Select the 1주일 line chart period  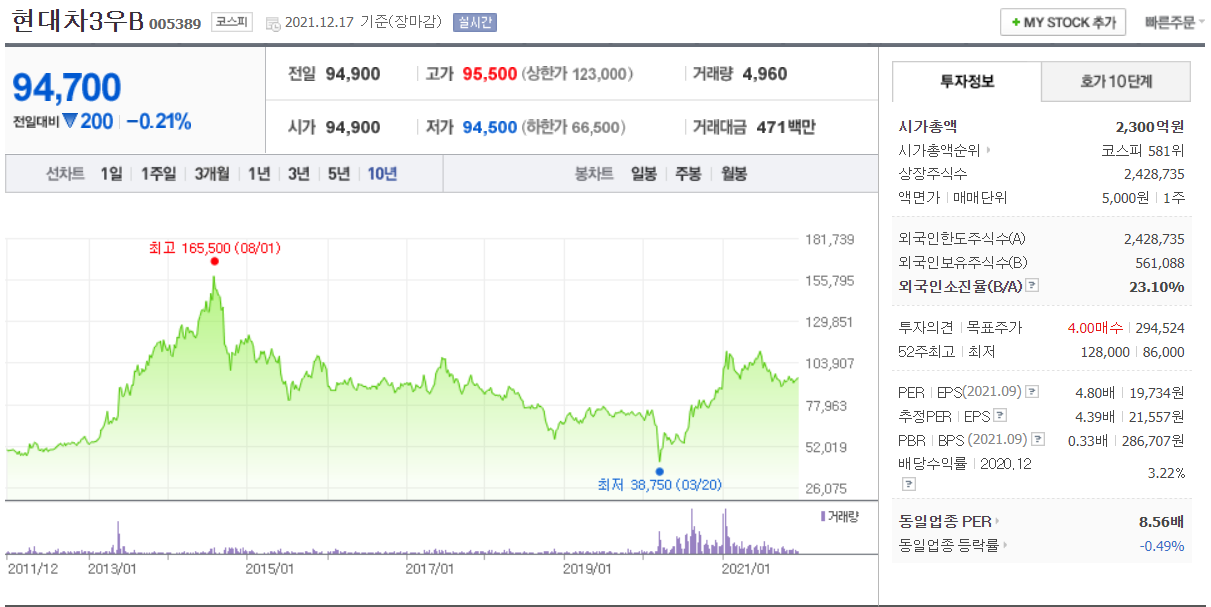click(158, 173)
